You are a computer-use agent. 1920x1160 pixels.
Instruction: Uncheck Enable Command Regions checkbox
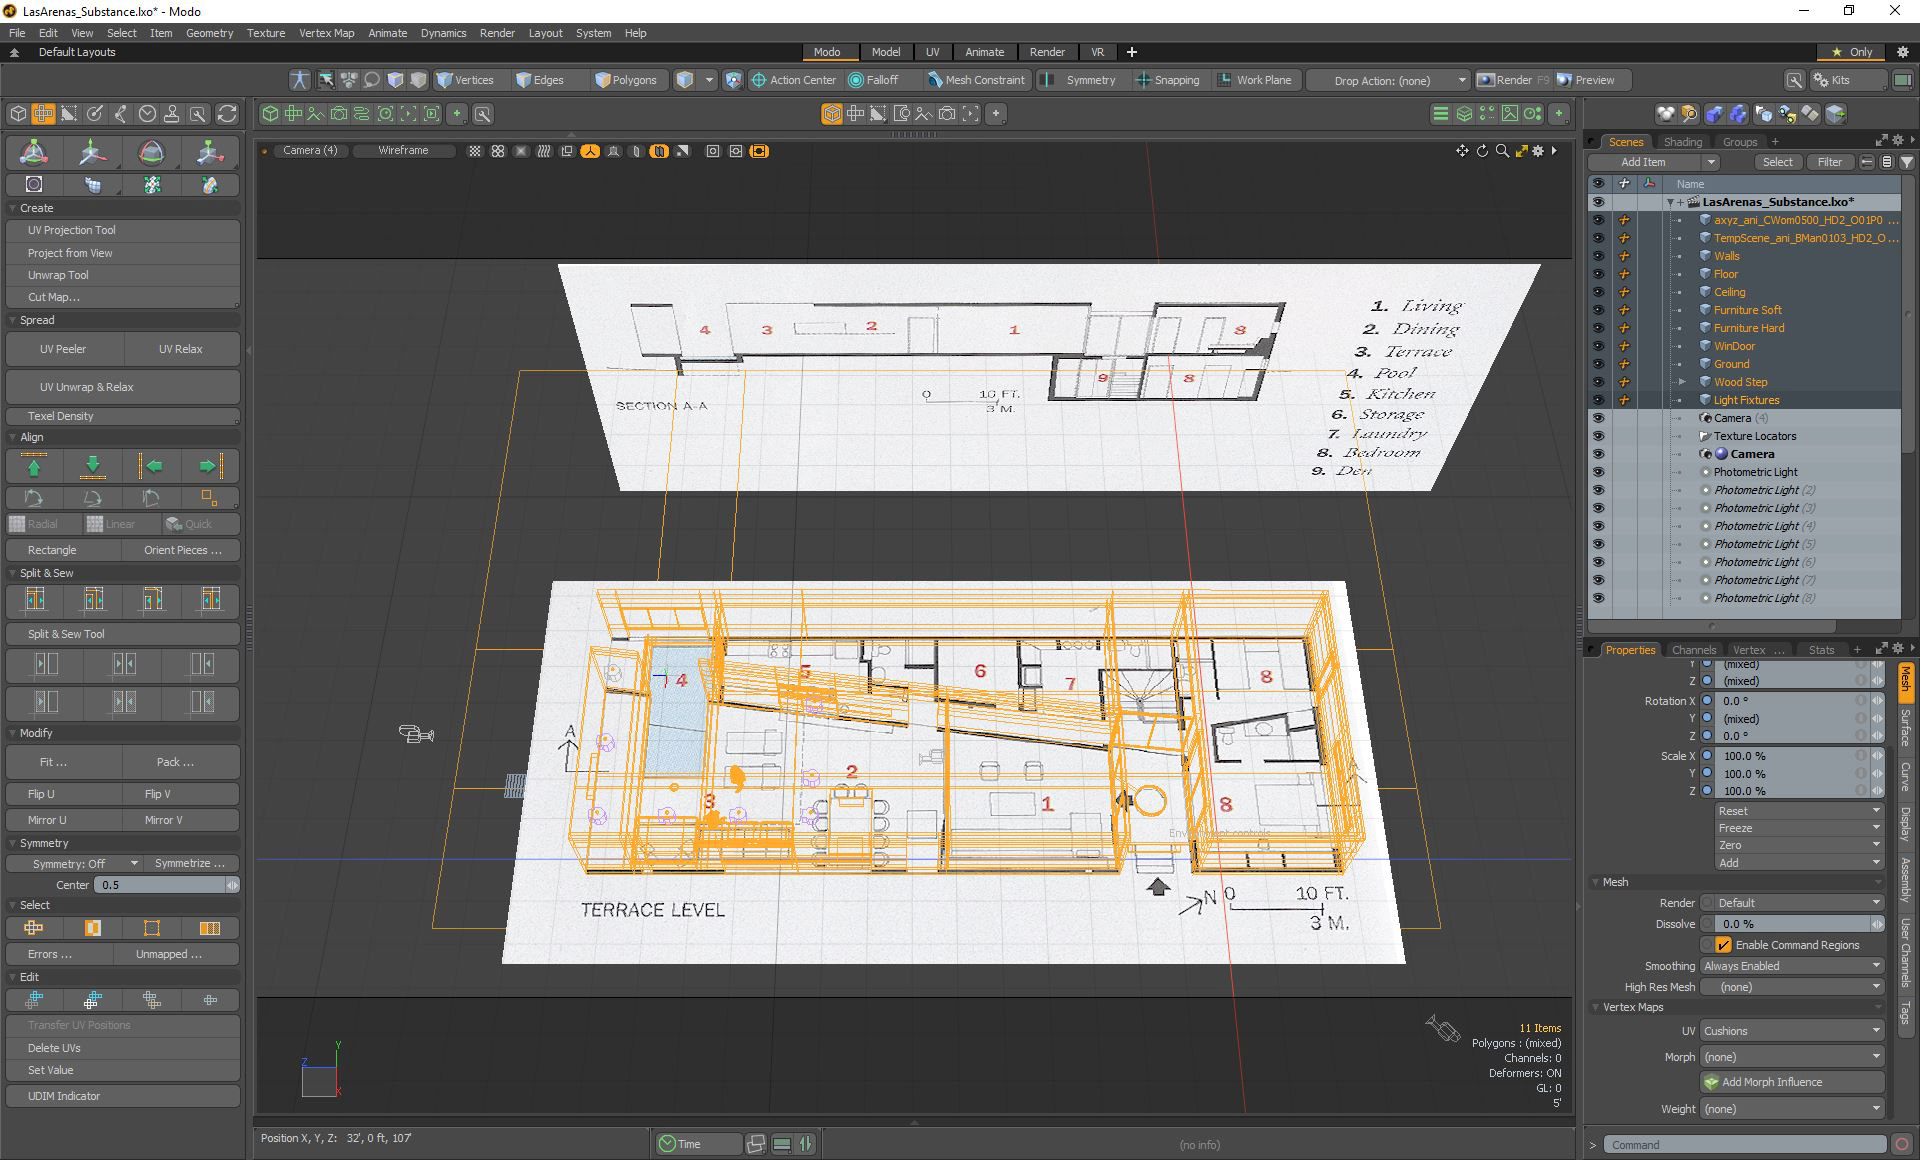coord(1723,945)
